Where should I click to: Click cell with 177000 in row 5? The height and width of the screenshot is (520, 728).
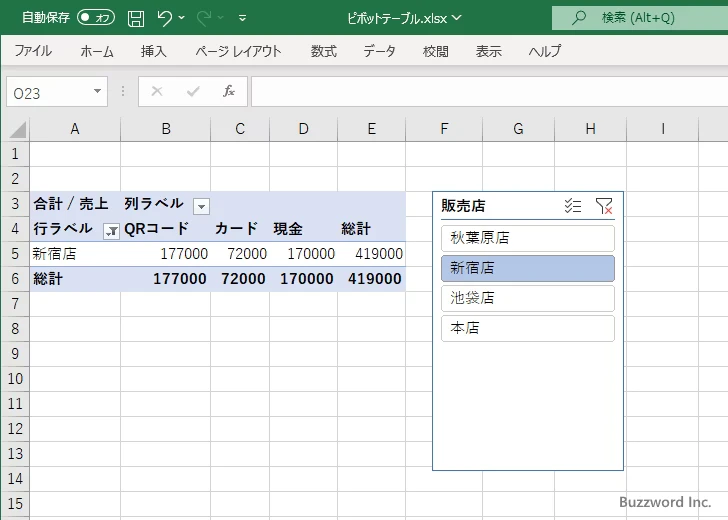[x=166, y=254]
